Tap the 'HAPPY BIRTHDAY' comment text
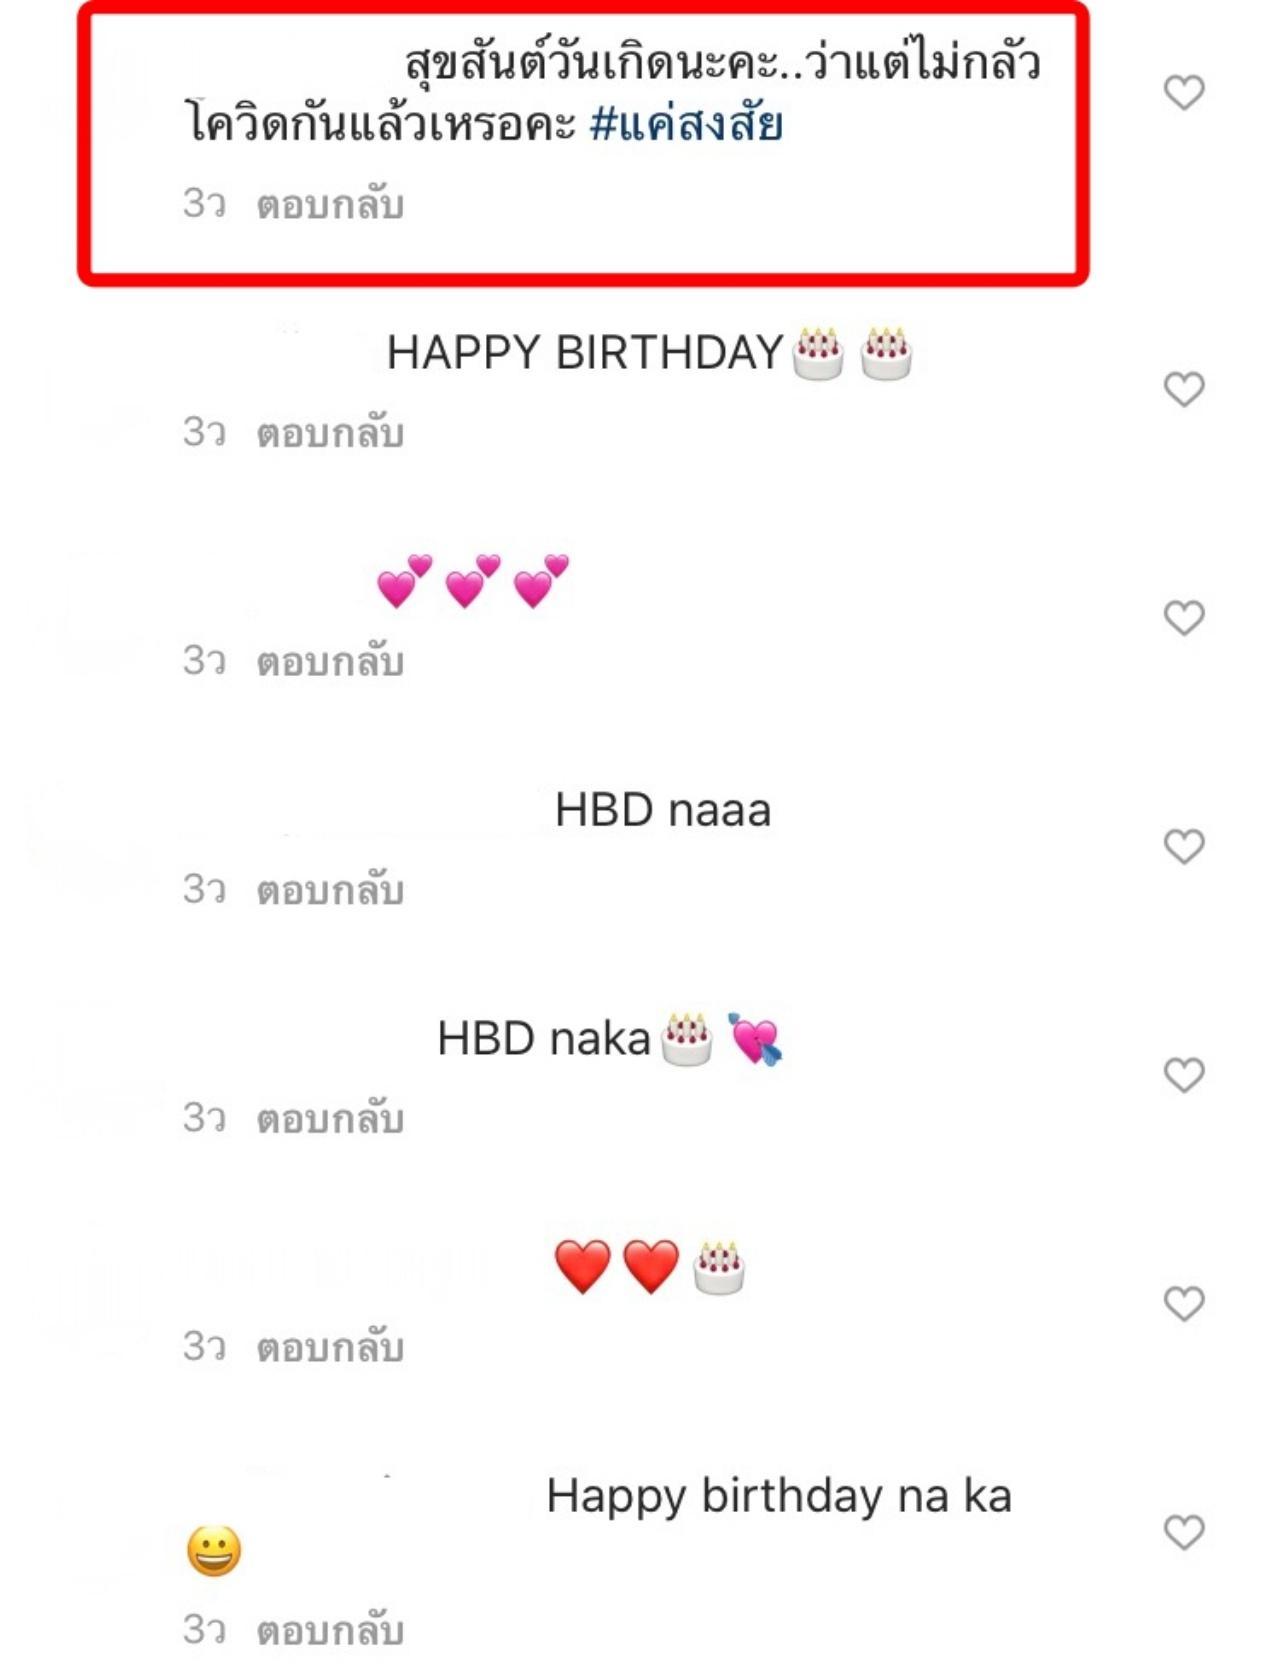Image resolution: width=1280 pixels, height=1672 pixels. tap(585, 353)
